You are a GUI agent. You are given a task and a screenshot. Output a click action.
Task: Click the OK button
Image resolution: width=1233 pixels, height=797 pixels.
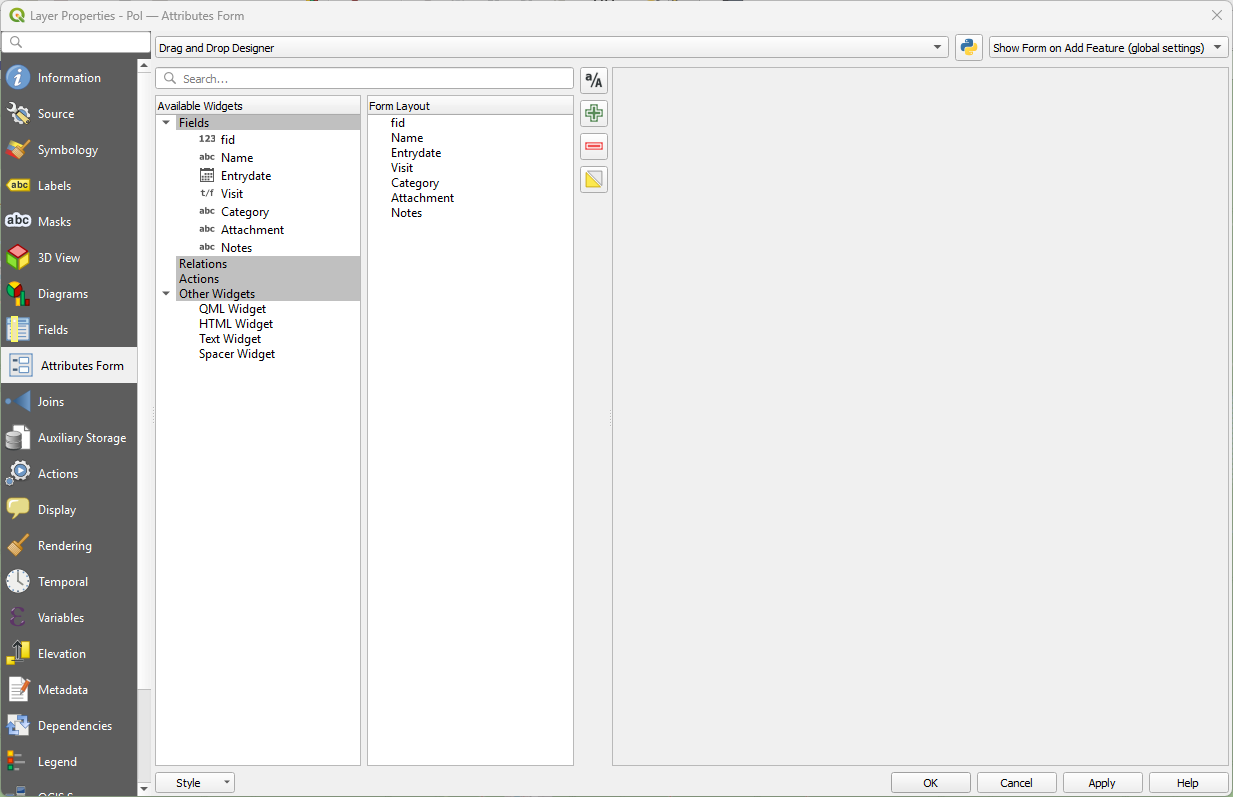[x=930, y=783]
